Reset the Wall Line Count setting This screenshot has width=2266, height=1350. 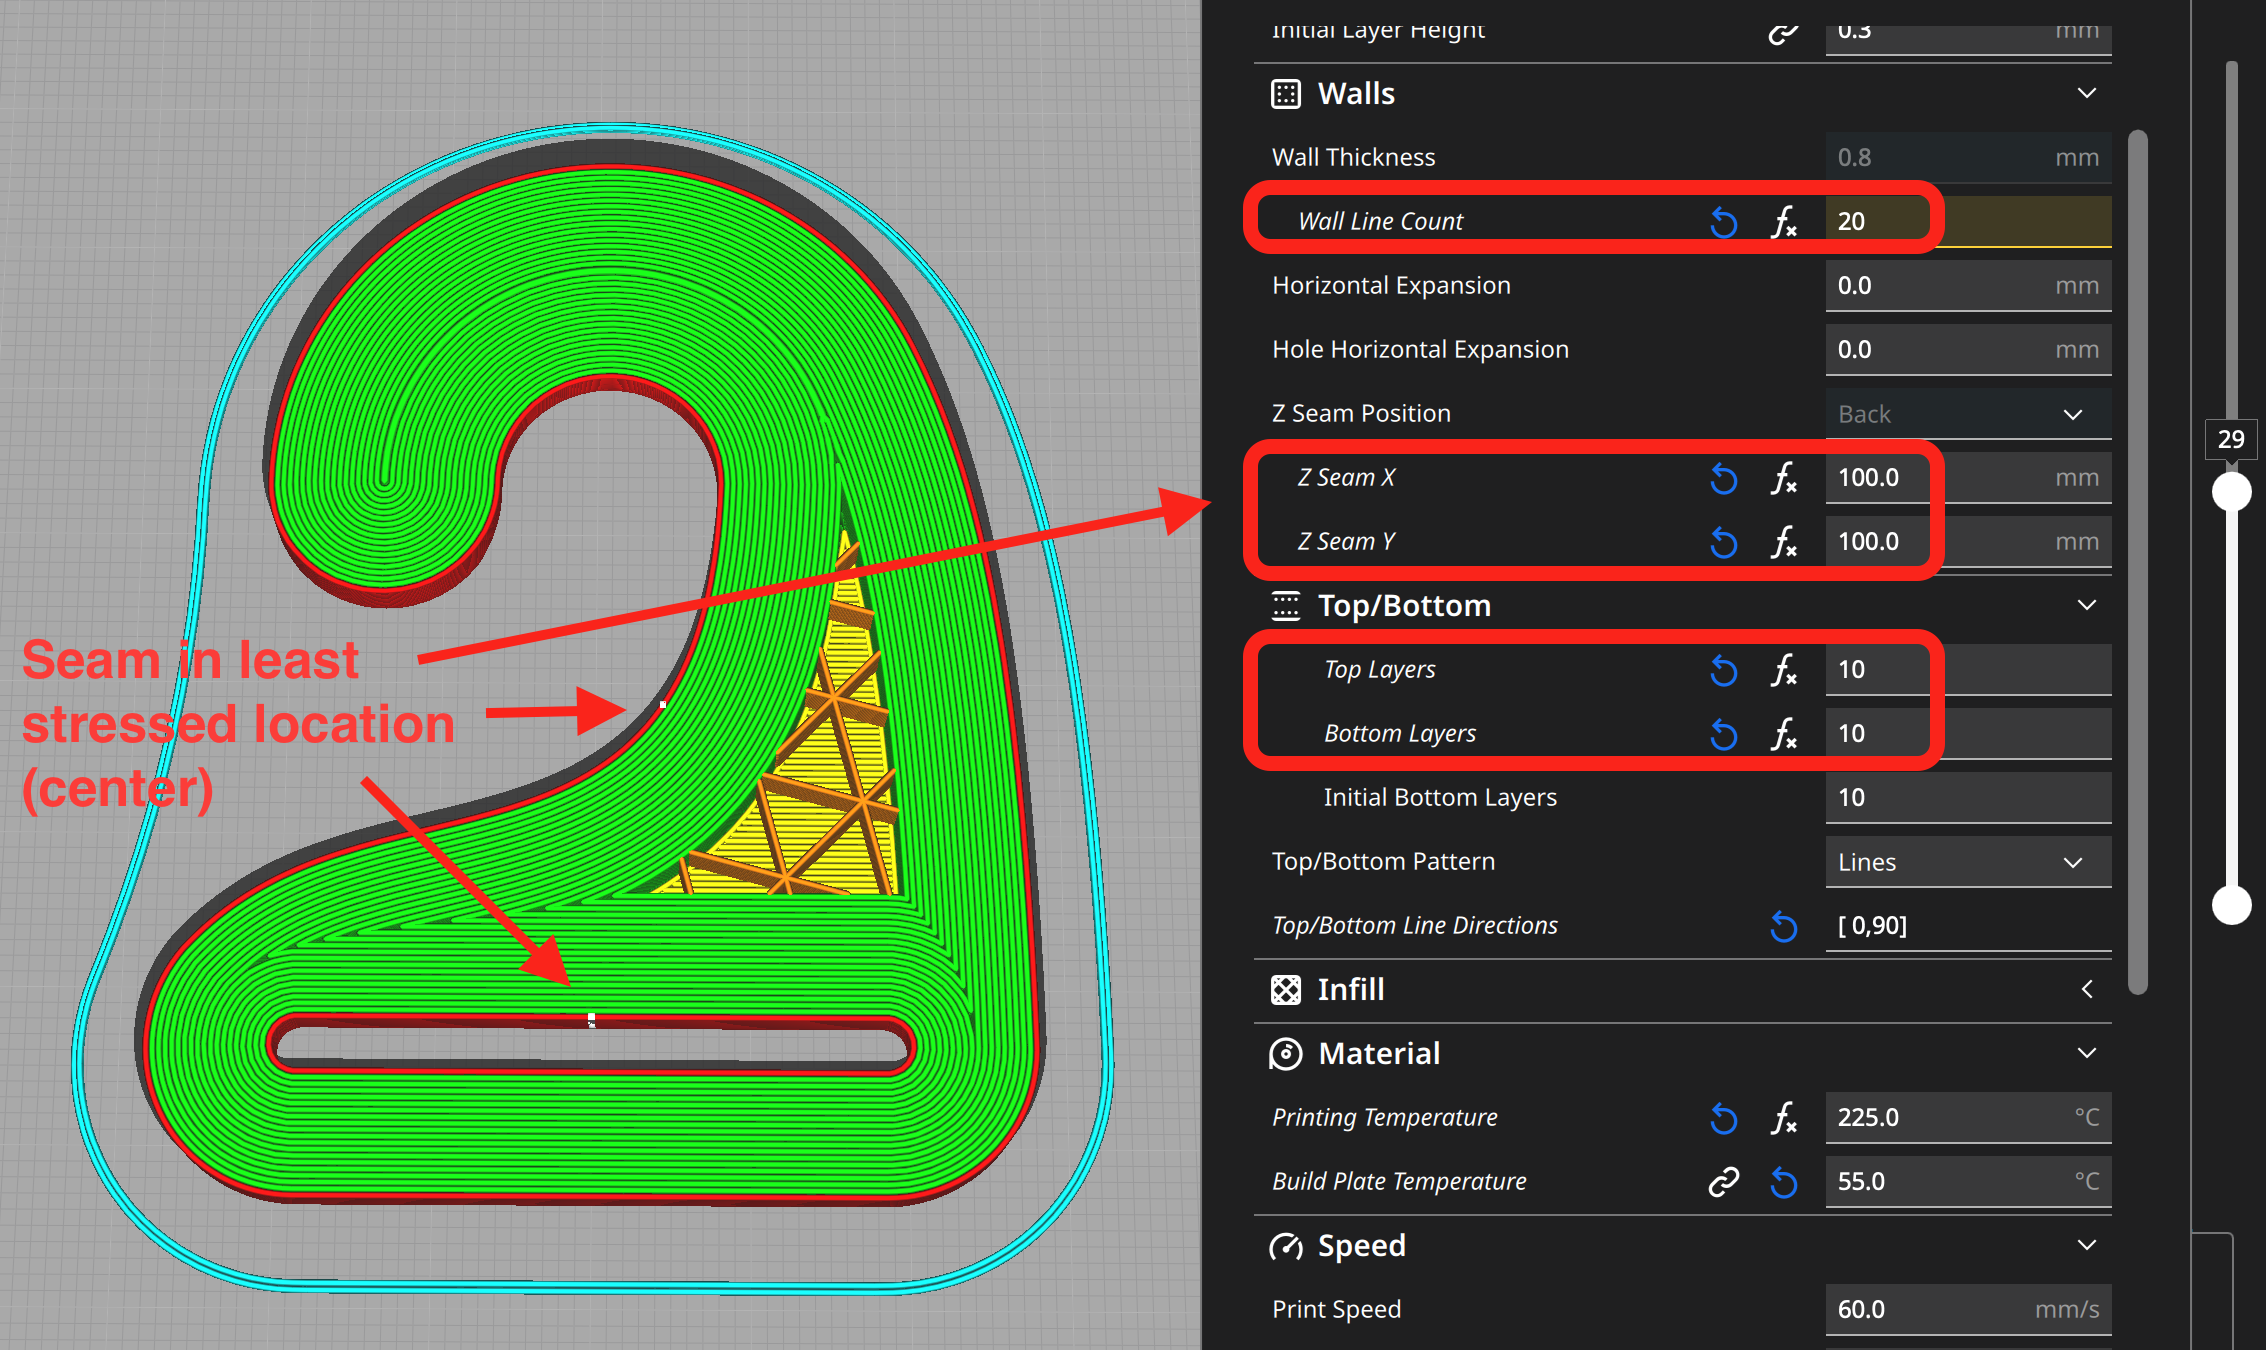coord(1724,222)
